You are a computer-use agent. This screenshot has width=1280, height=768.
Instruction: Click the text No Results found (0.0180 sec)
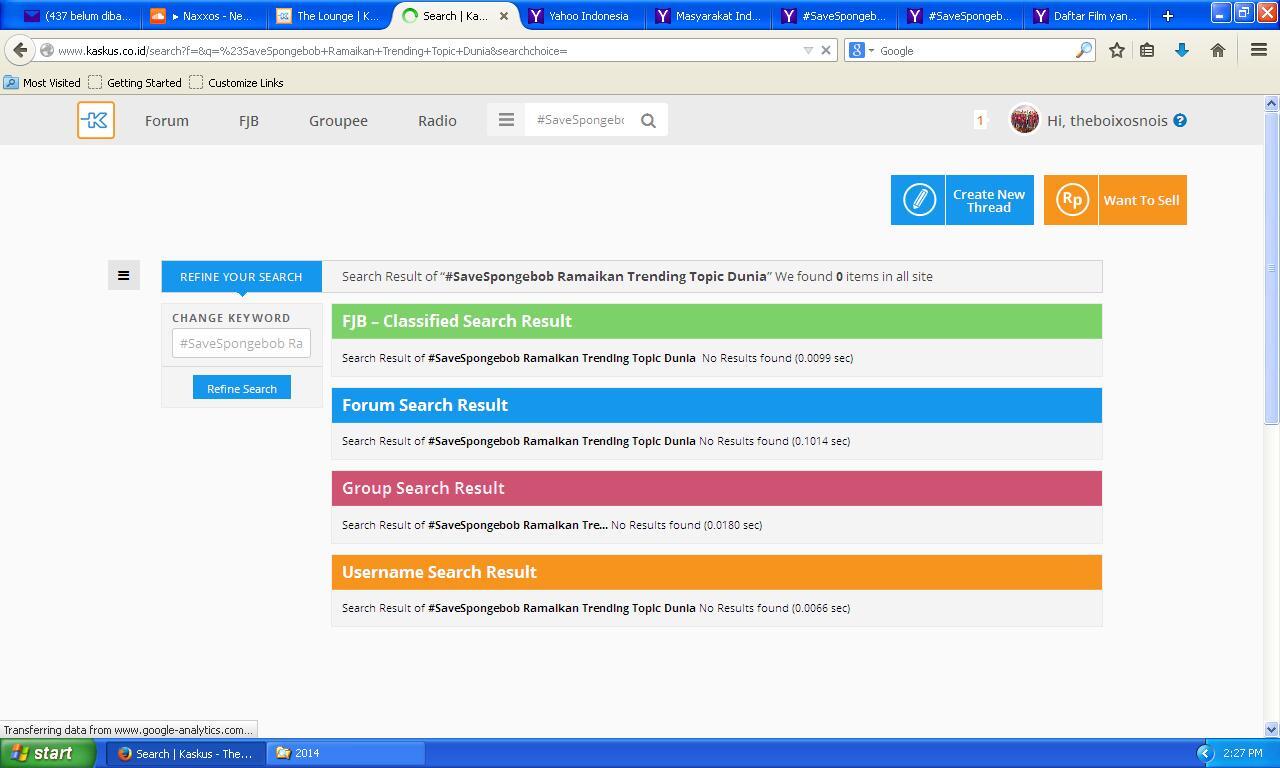click(686, 525)
